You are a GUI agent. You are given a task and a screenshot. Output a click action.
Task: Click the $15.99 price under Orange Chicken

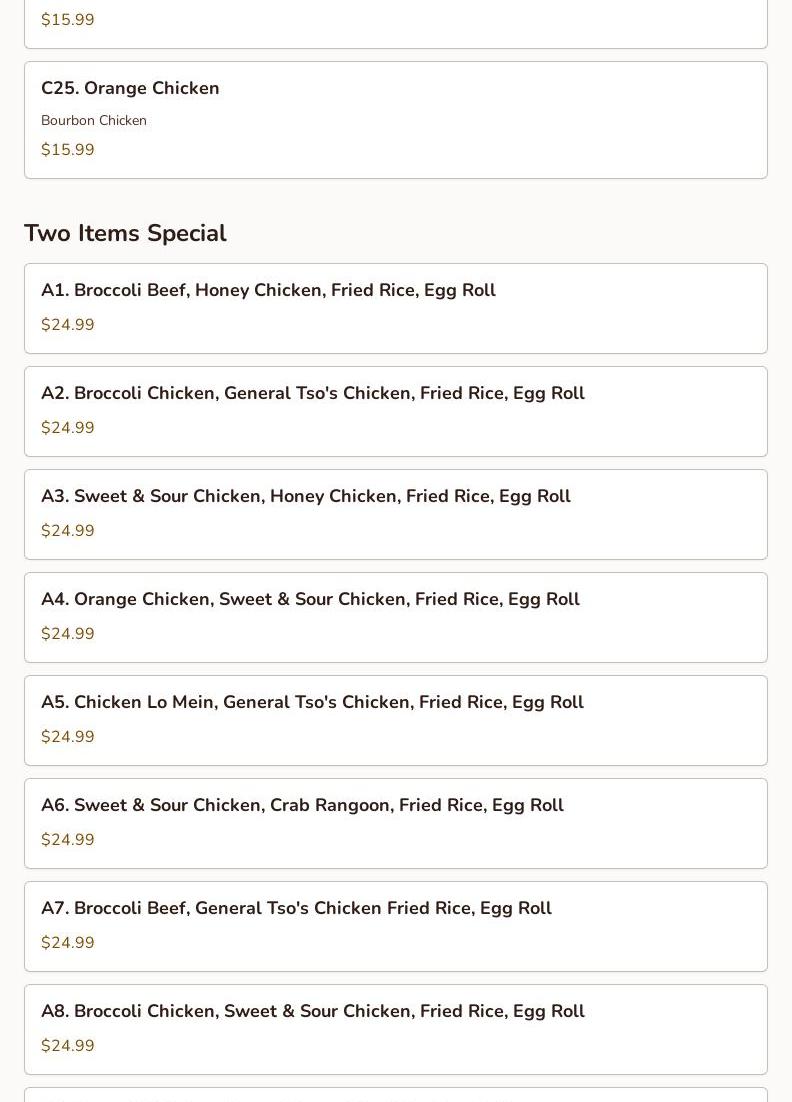tap(68, 150)
